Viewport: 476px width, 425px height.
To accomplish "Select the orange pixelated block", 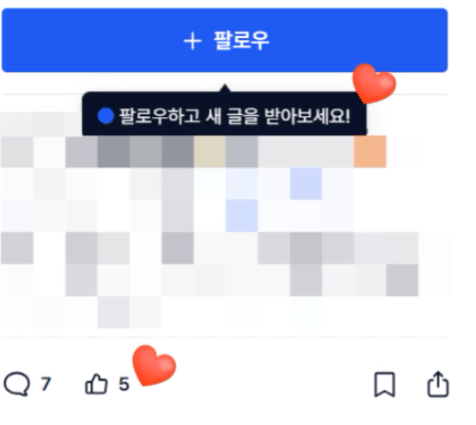I will pos(370,151).
